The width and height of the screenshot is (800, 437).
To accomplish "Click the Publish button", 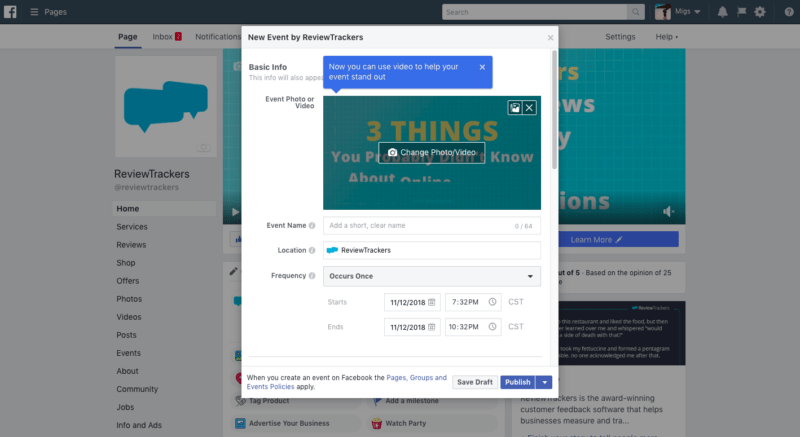I will point(518,382).
